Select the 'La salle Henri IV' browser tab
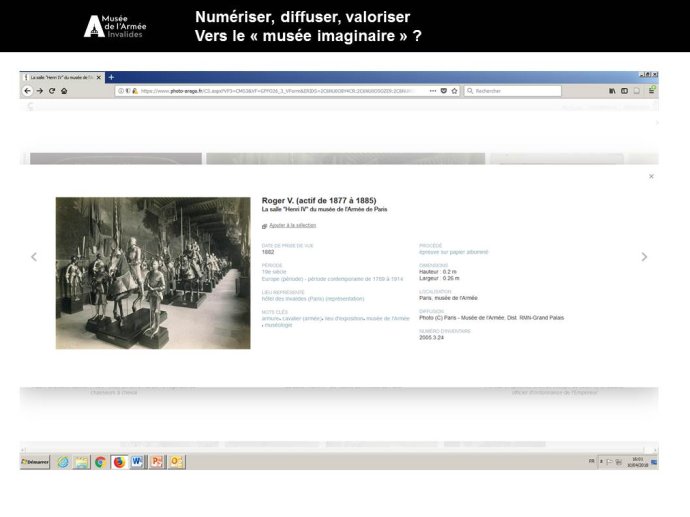The width and height of the screenshot is (690, 517). click(62, 77)
